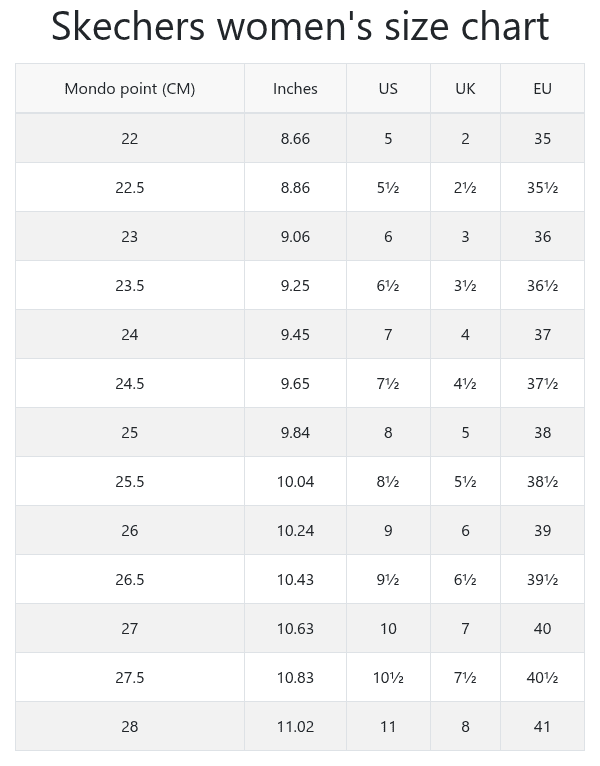
Task: Click the 22.5 Mondo point cell
Action: pos(130,187)
